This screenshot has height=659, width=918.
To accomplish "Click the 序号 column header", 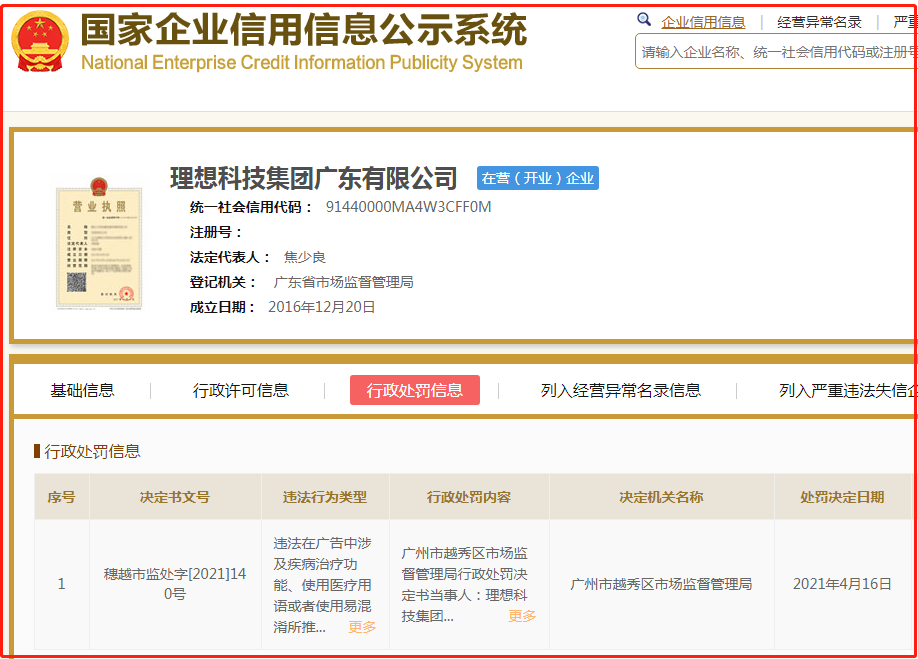I will point(61,497).
